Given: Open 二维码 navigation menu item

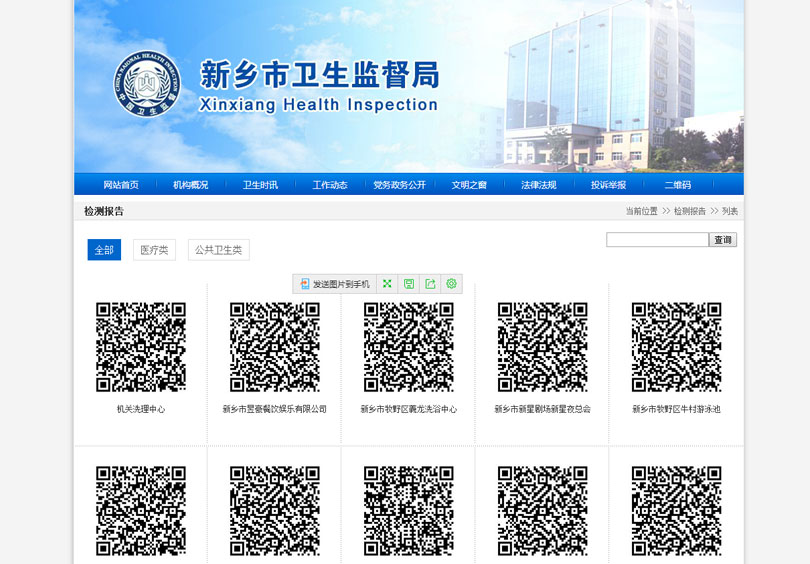Looking at the screenshot, I should 677,185.
